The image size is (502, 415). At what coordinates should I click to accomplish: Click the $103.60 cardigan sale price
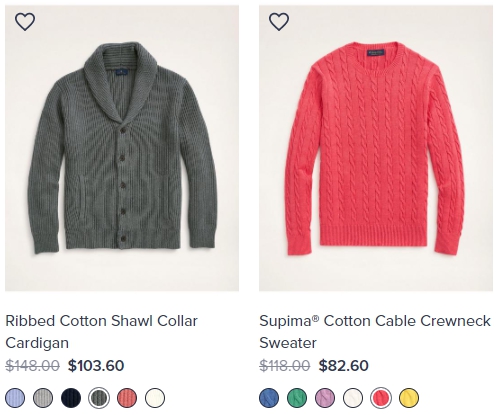(96, 366)
